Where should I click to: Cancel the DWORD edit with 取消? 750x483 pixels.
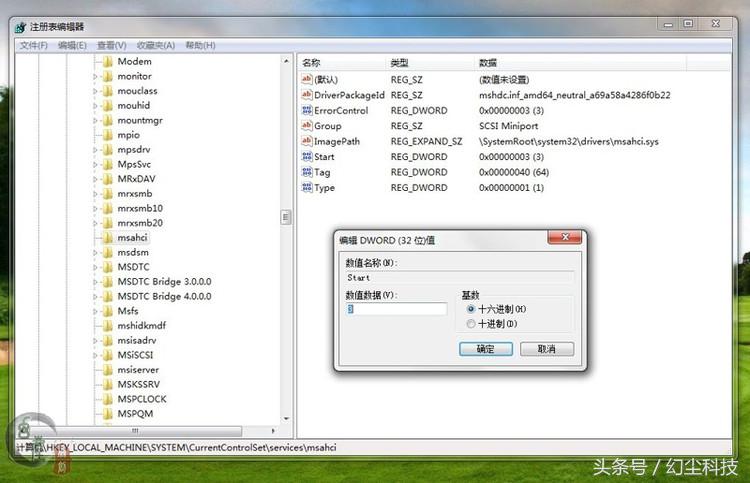(x=547, y=349)
